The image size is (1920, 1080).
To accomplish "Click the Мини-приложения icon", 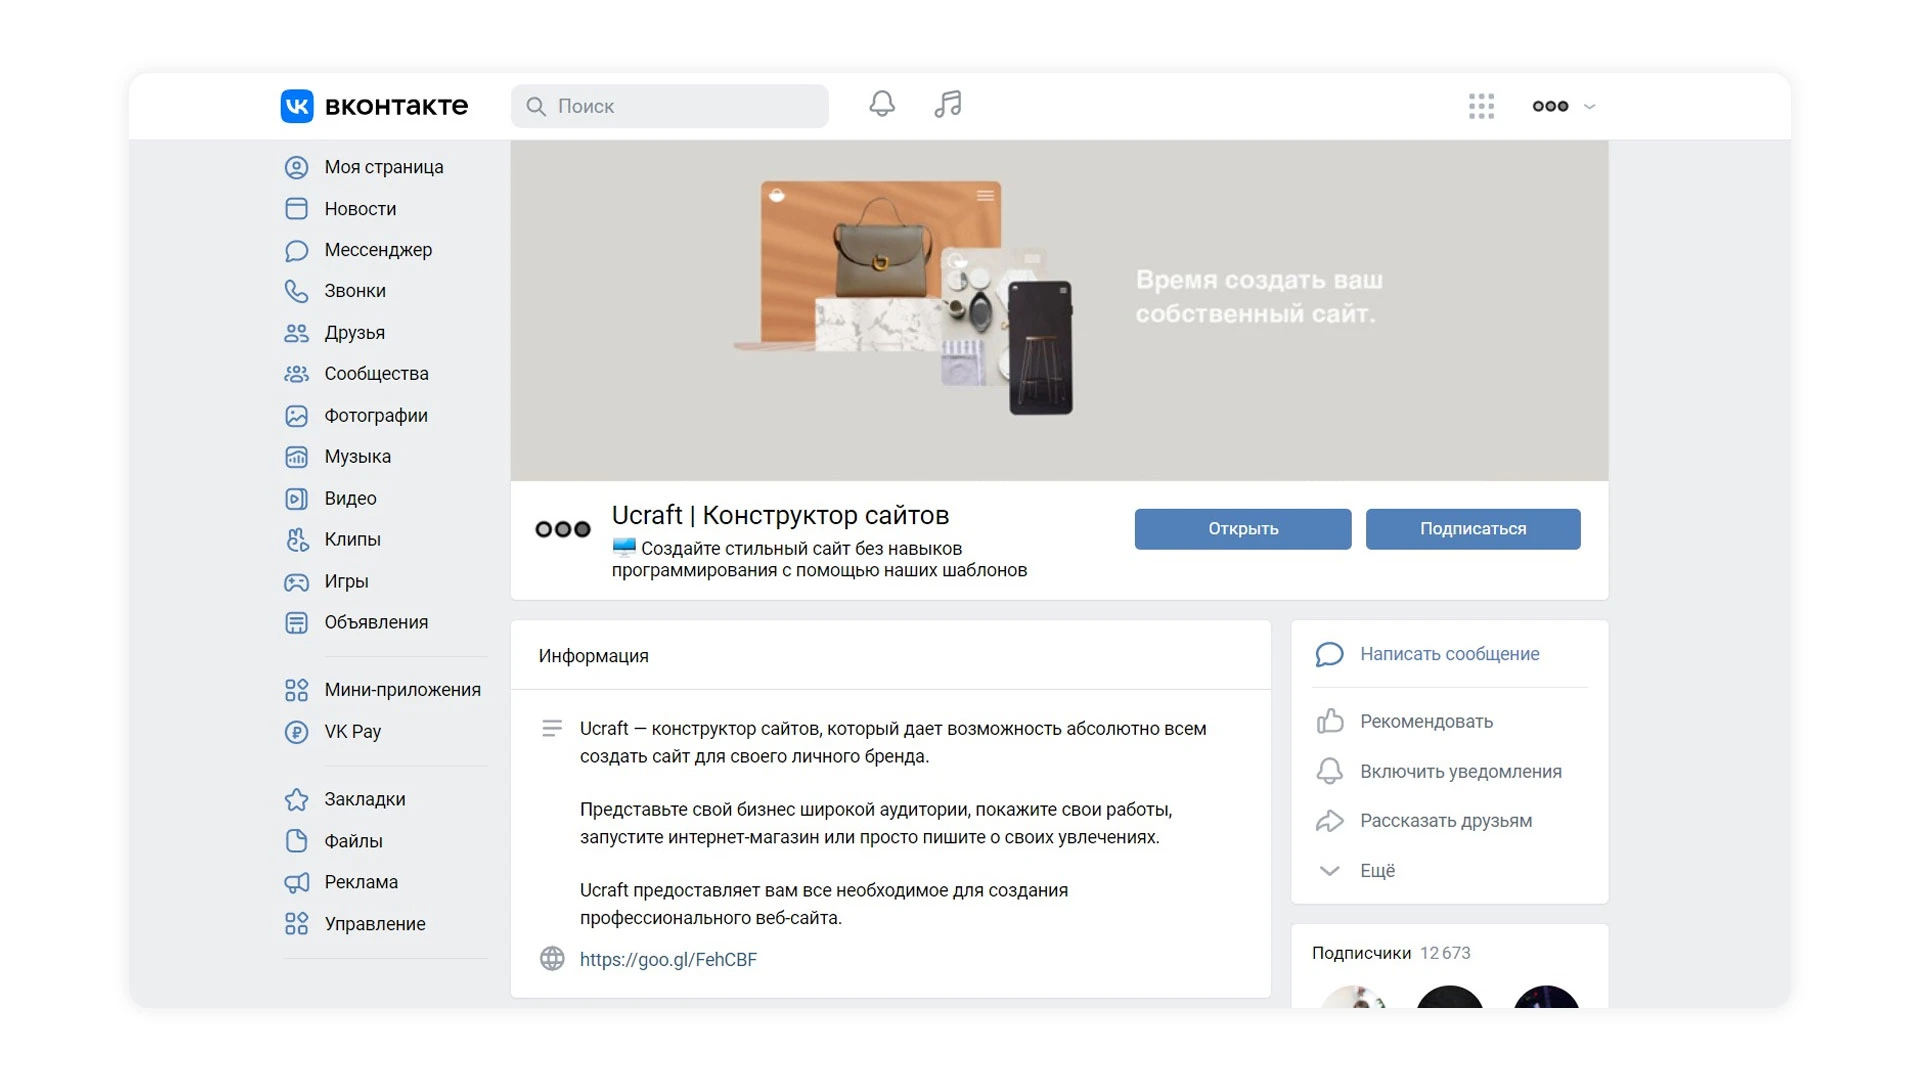I will 296,690.
